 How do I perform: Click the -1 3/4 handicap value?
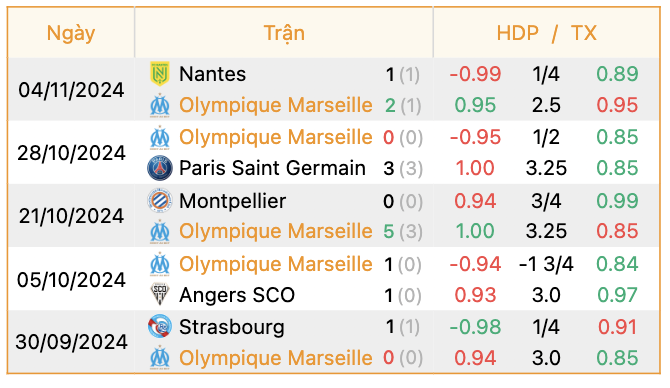(546, 264)
